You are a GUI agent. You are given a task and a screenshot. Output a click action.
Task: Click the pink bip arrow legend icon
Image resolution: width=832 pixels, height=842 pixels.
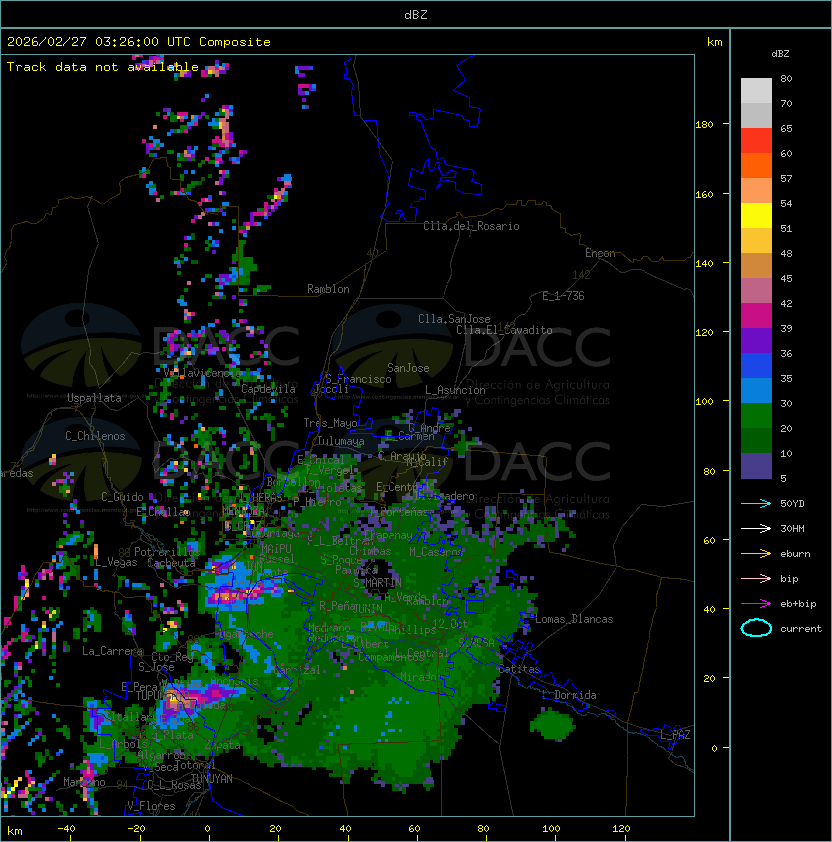click(756, 578)
